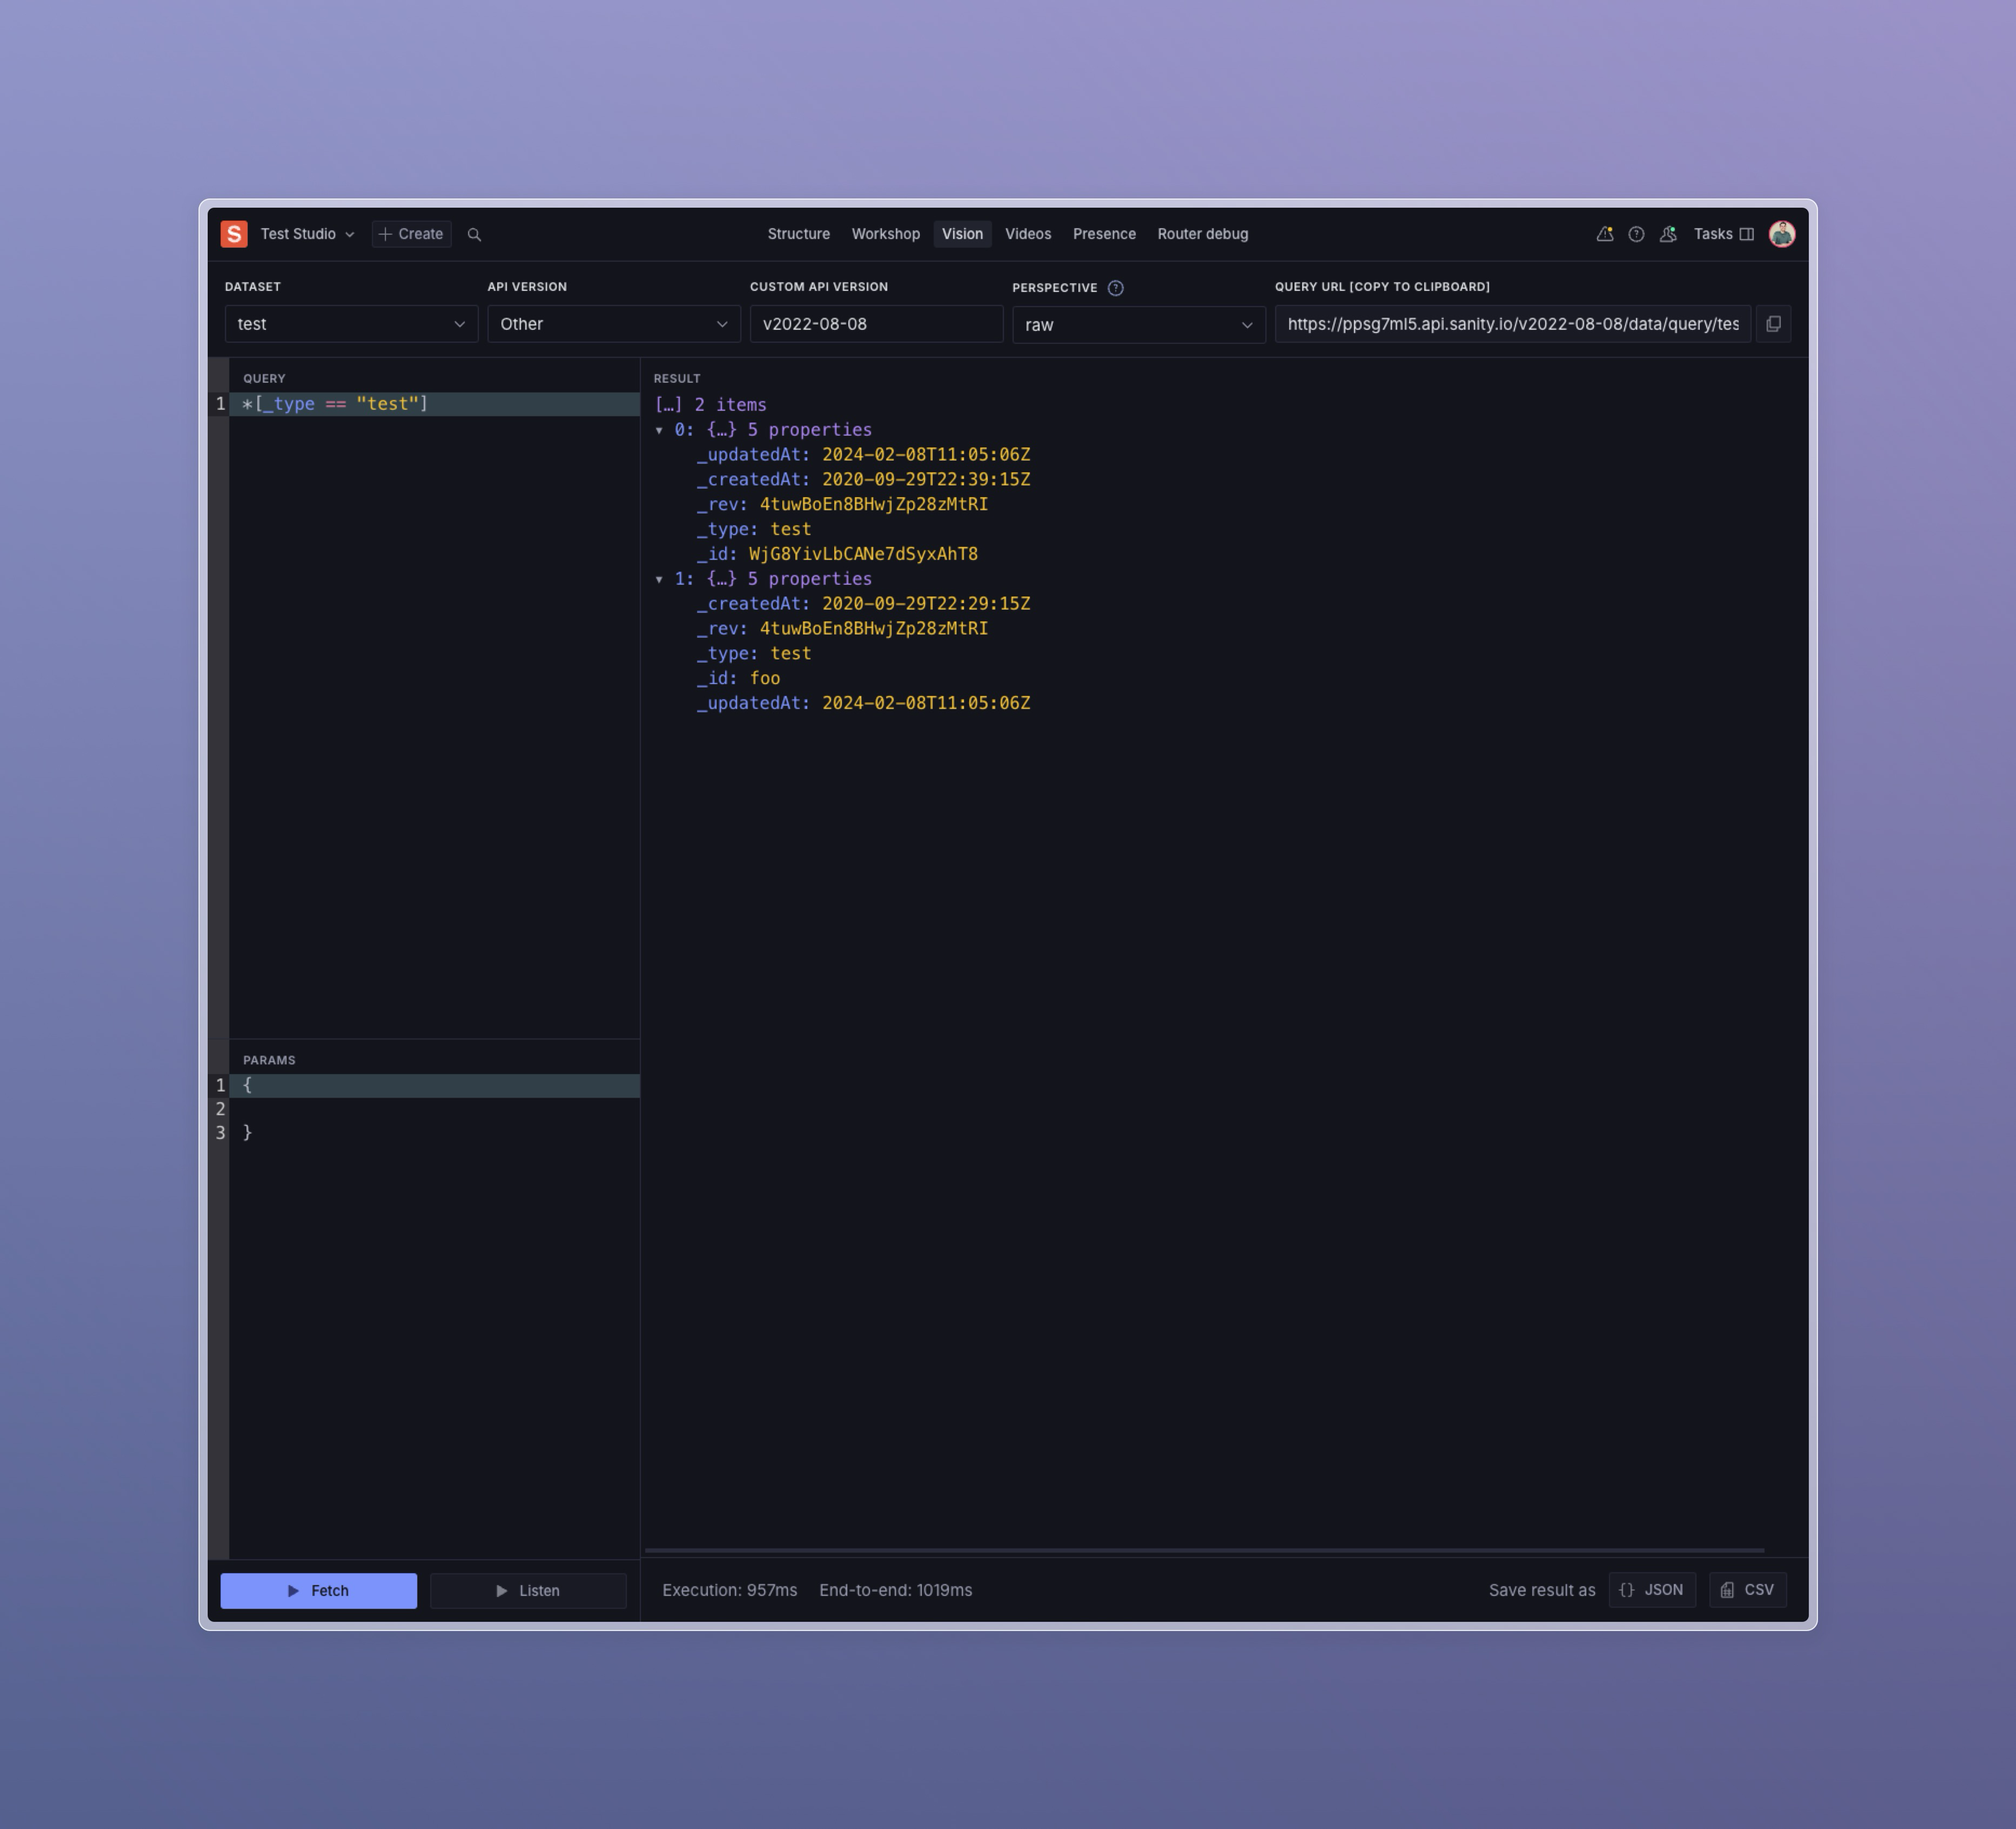Screen dimensions: 2016x1829
Task: Open the Dataset dropdown
Action: click(351, 324)
